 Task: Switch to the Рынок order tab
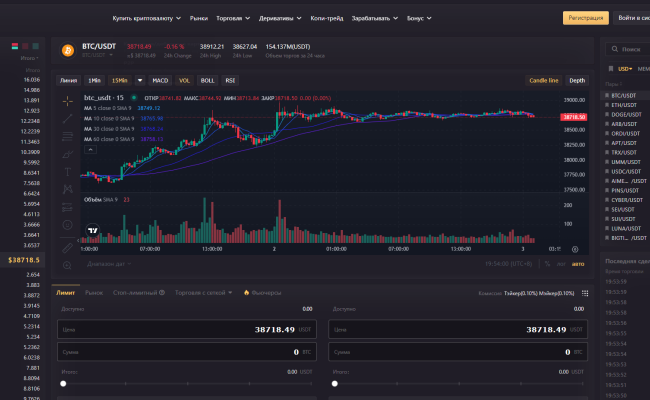[94, 293]
